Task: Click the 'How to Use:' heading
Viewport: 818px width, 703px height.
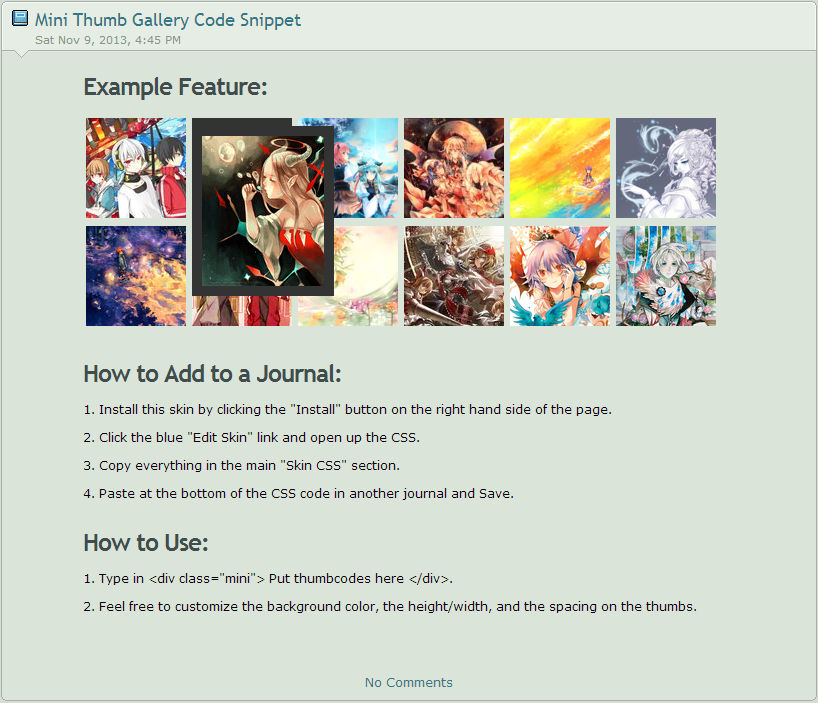Action: 146,543
